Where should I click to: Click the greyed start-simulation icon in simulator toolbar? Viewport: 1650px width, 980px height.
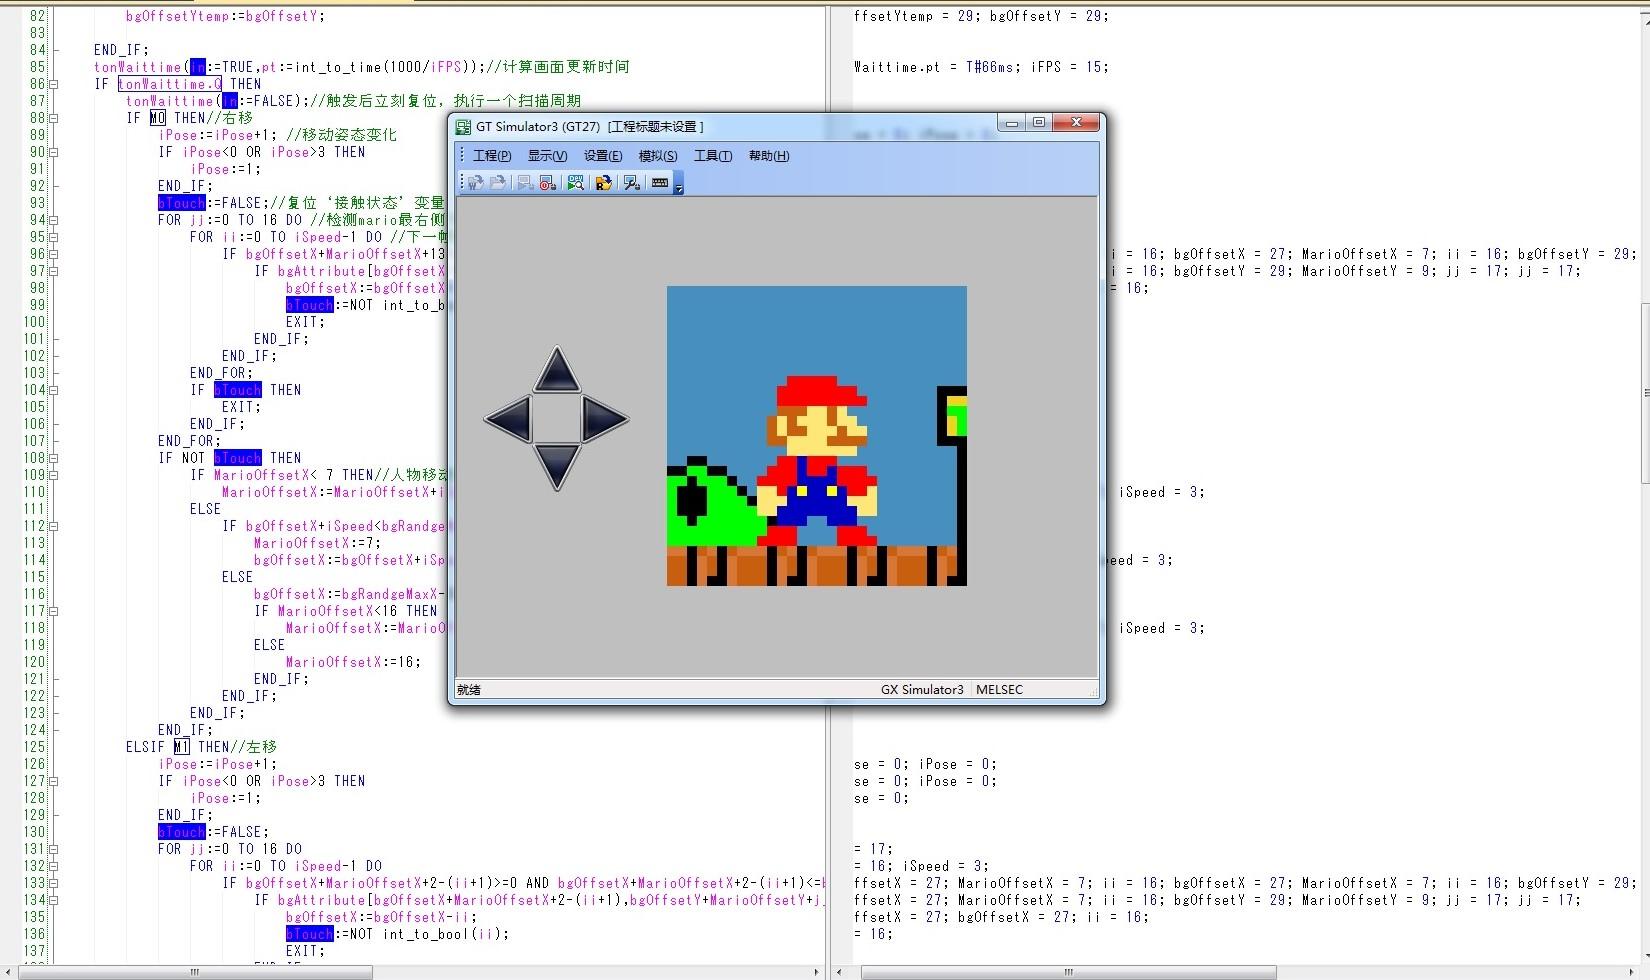click(x=525, y=183)
